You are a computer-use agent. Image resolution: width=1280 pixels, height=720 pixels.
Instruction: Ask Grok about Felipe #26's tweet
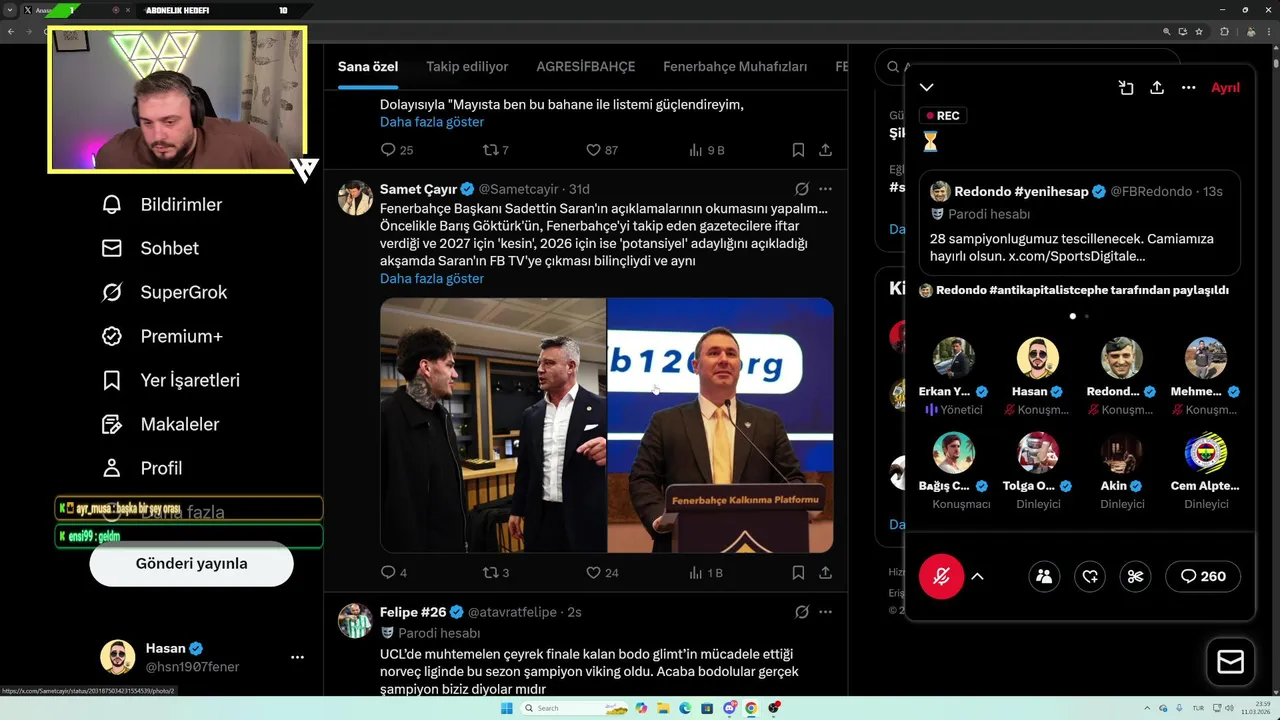point(802,612)
